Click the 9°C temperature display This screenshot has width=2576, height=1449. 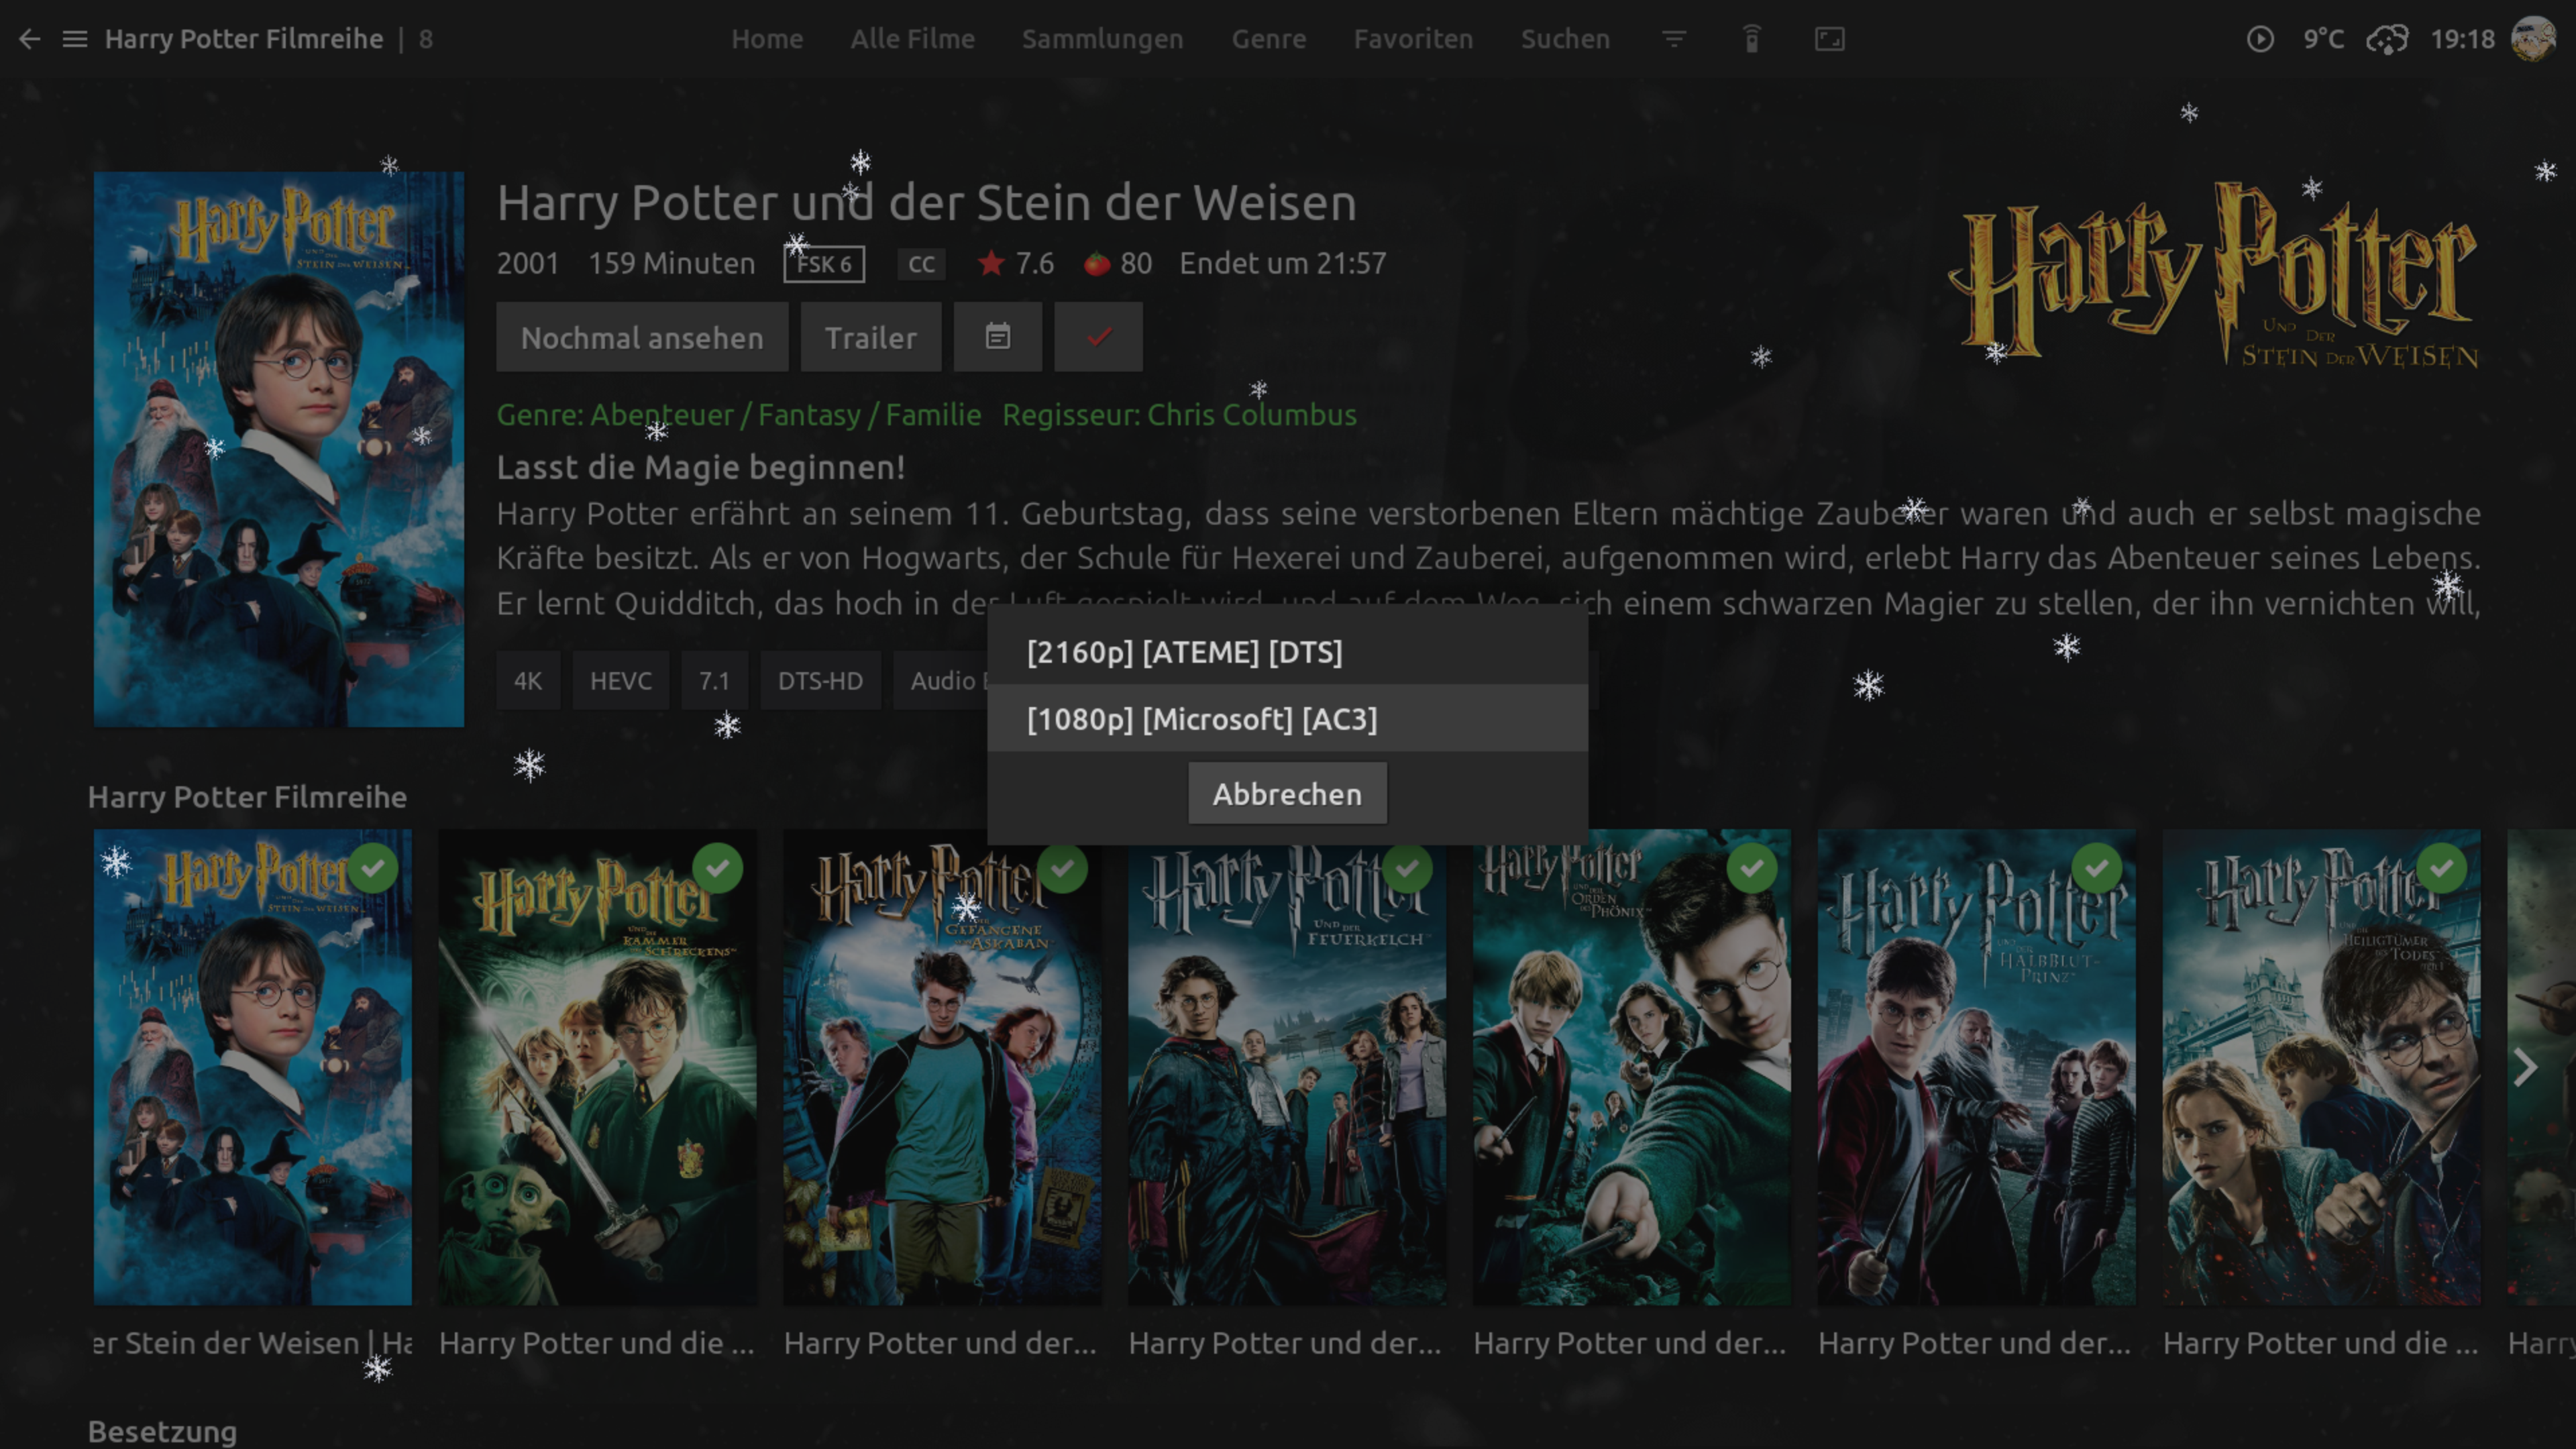[2323, 39]
